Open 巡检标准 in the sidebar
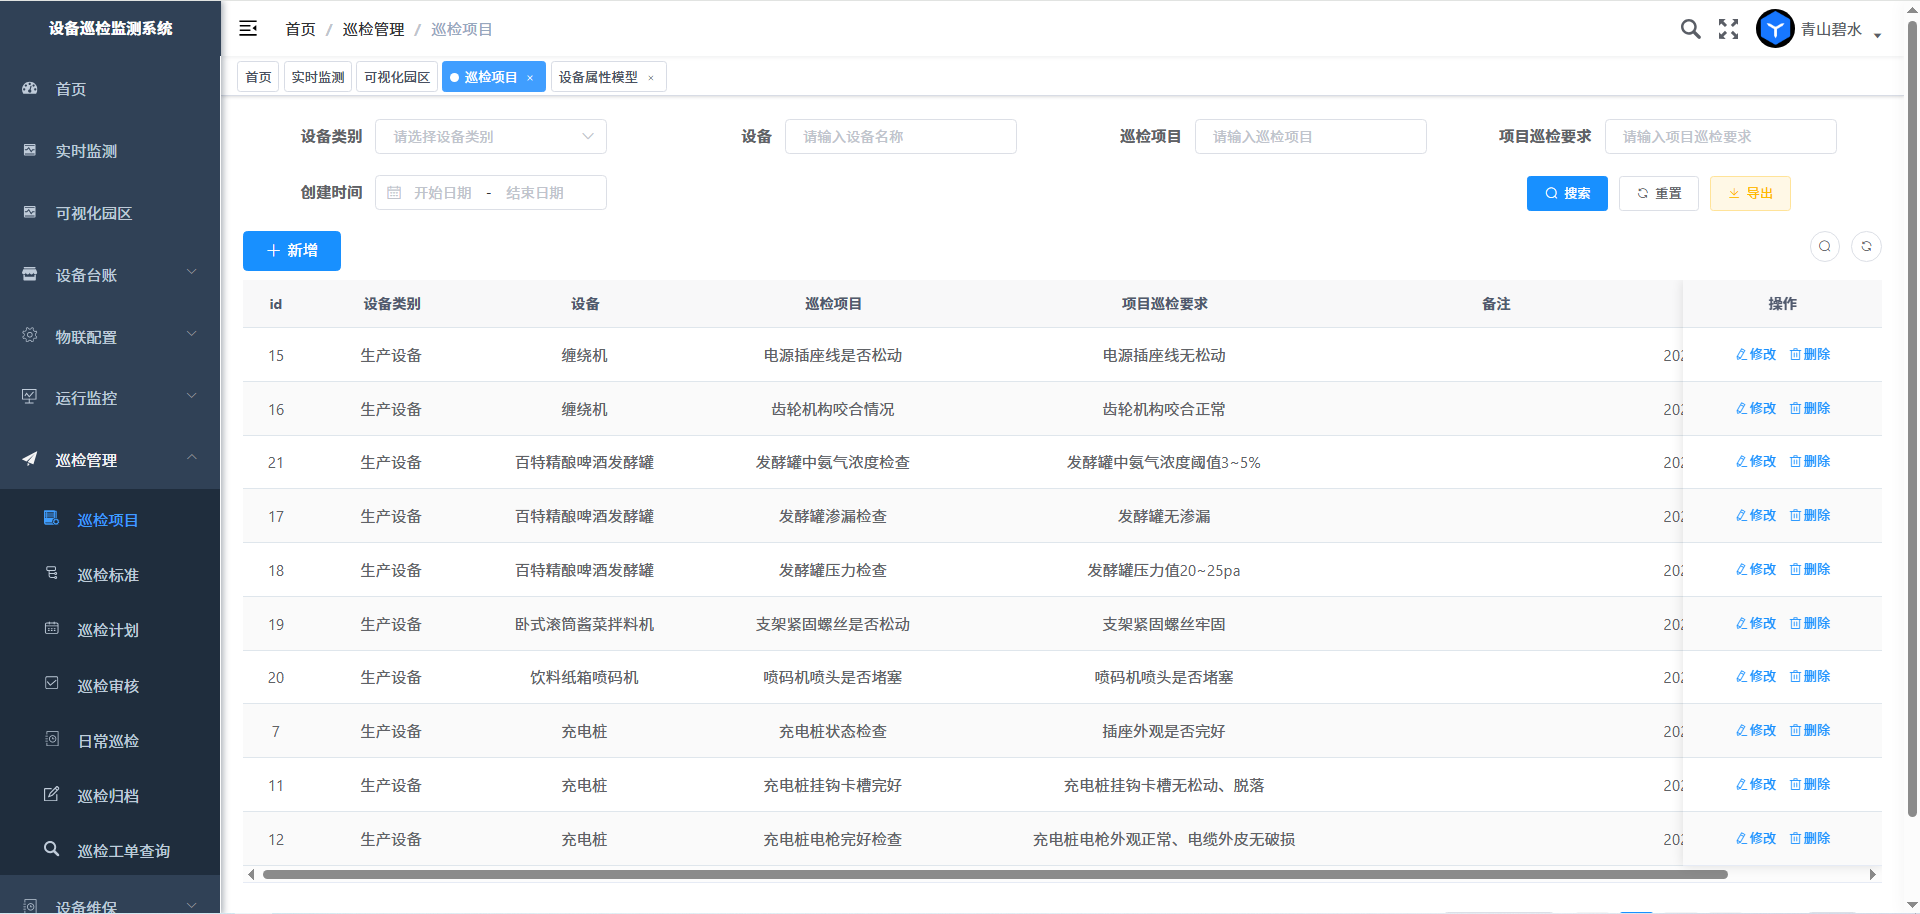This screenshot has width=1920, height=914. click(x=108, y=575)
